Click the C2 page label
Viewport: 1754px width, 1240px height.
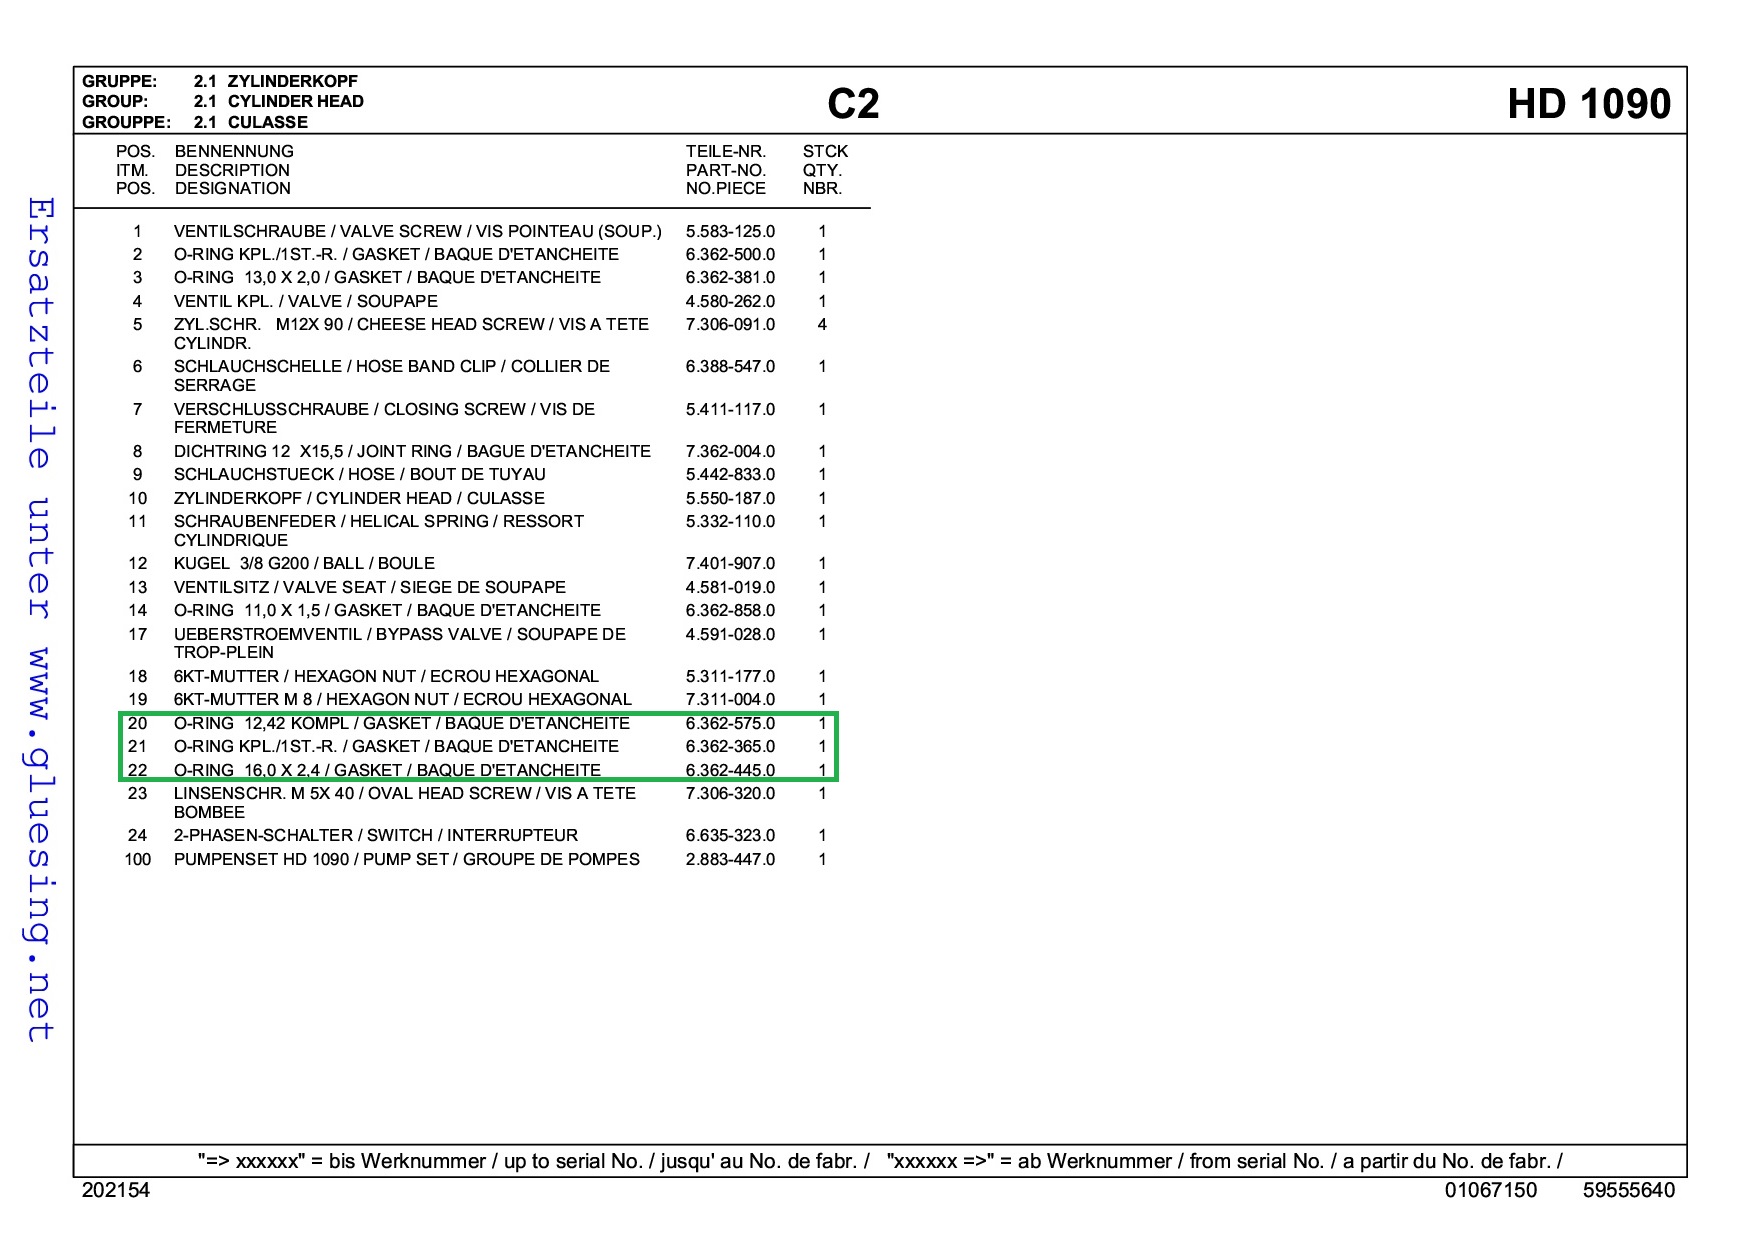(x=853, y=104)
